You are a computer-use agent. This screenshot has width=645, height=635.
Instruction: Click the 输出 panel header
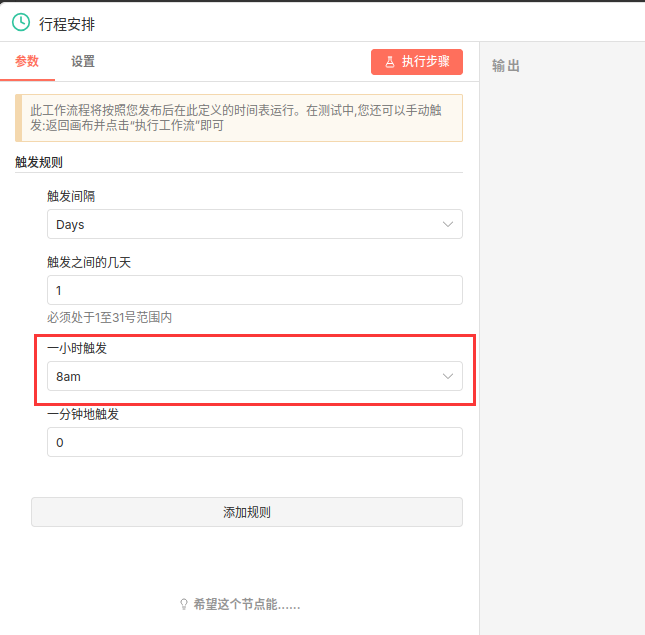pos(506,66)
